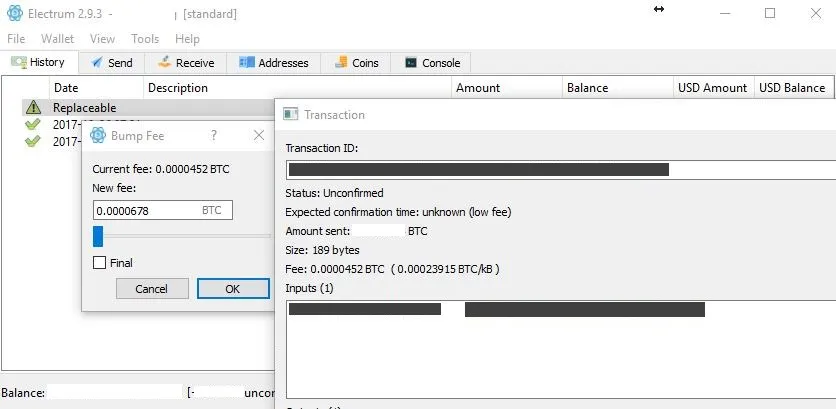Click the Inputs list box
This screenshot has height=409, width=836.
(x=561, y=349)
